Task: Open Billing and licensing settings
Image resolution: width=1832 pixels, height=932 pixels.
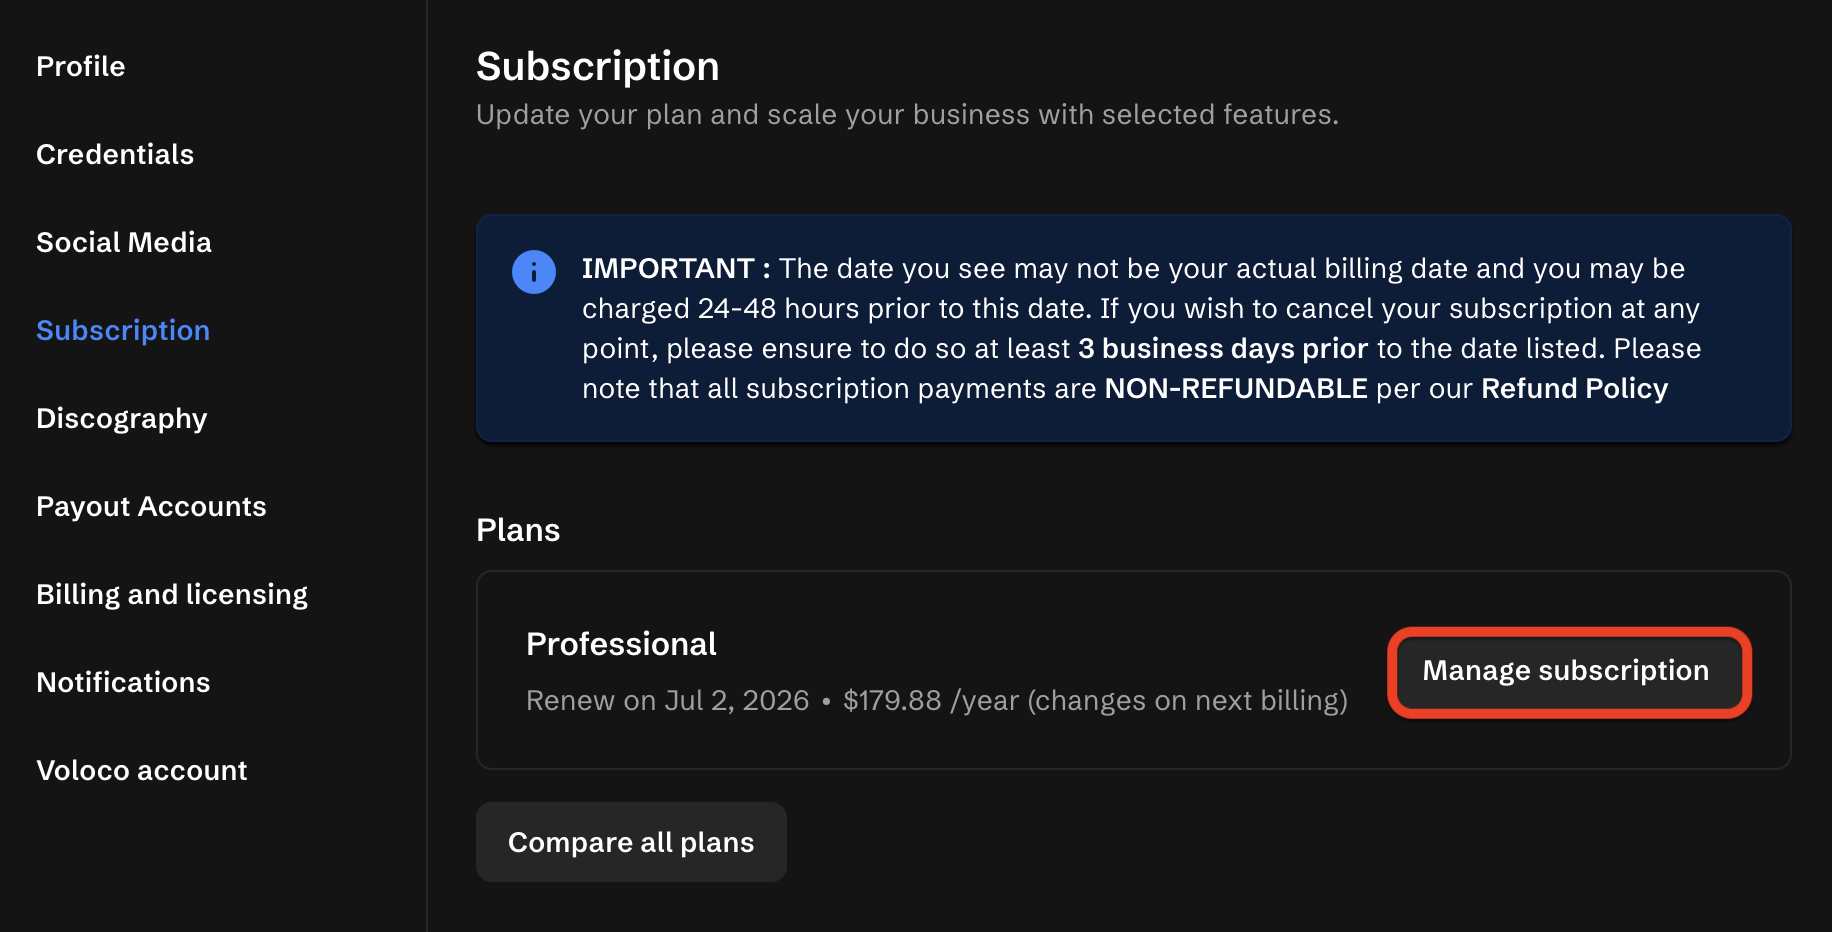Action: [x=172, y=595]
